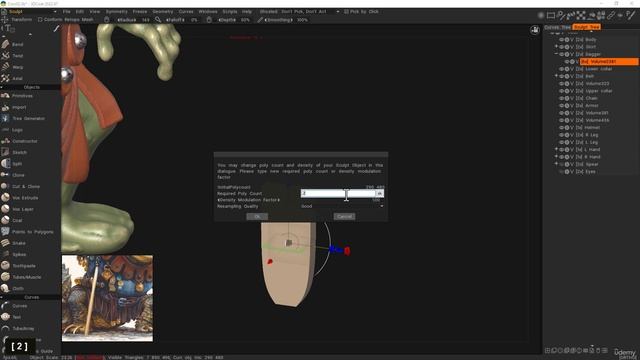Select the Vox Extrude tool

[x=25, y=198]
